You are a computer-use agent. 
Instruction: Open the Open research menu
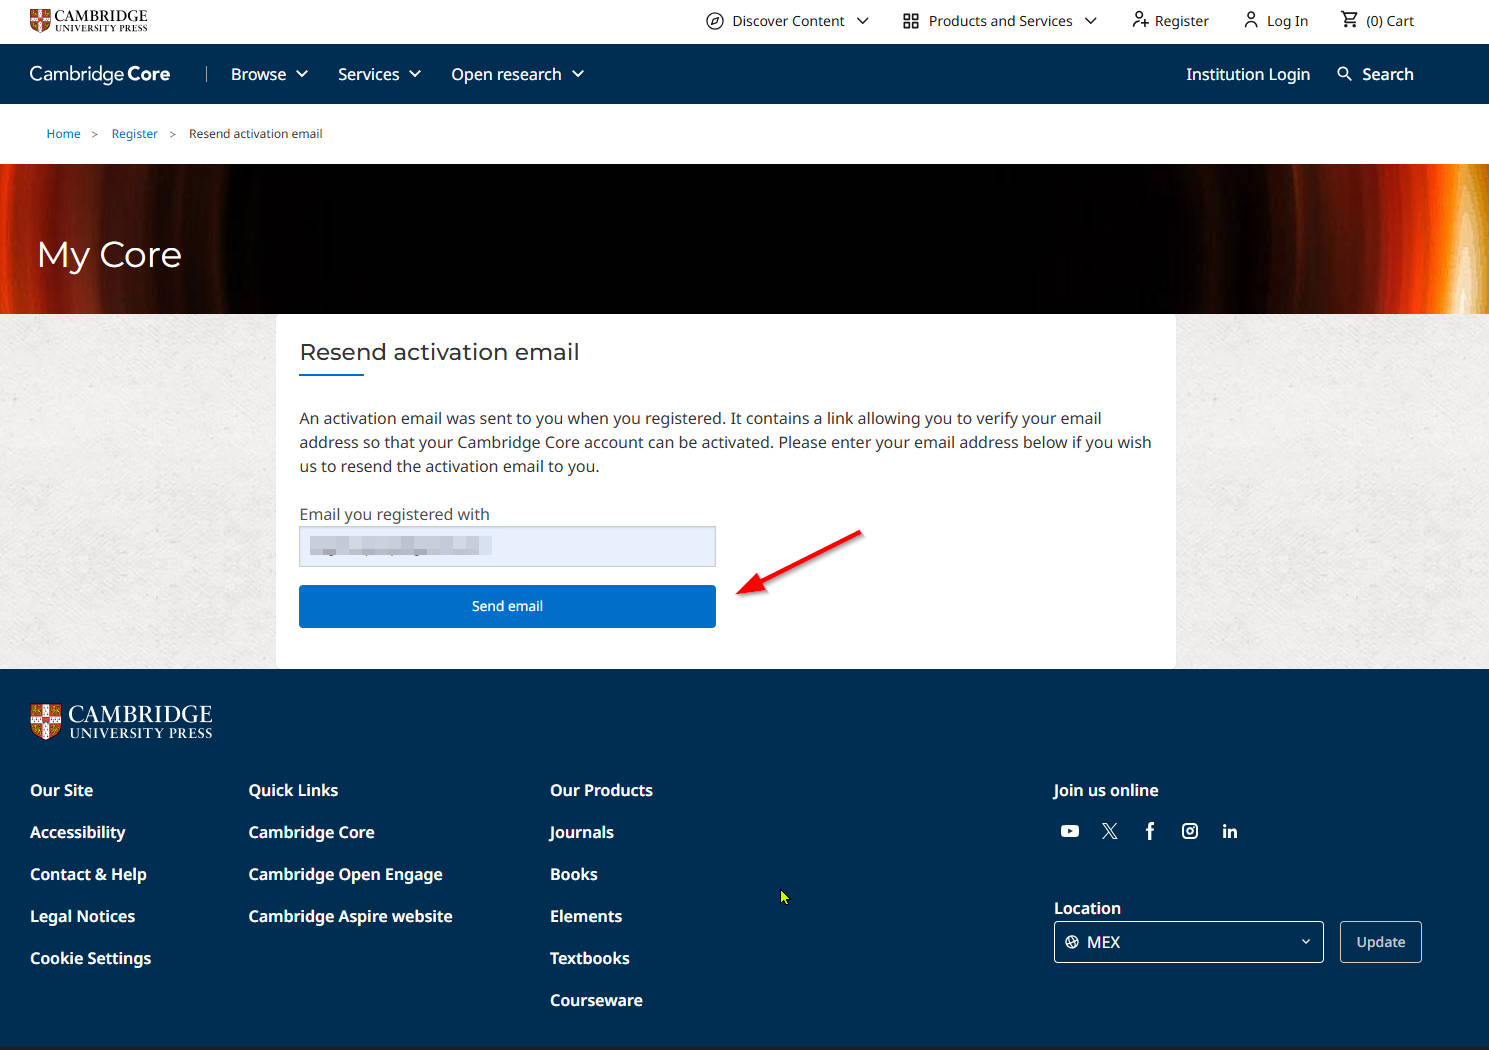(x=517, y=74)
